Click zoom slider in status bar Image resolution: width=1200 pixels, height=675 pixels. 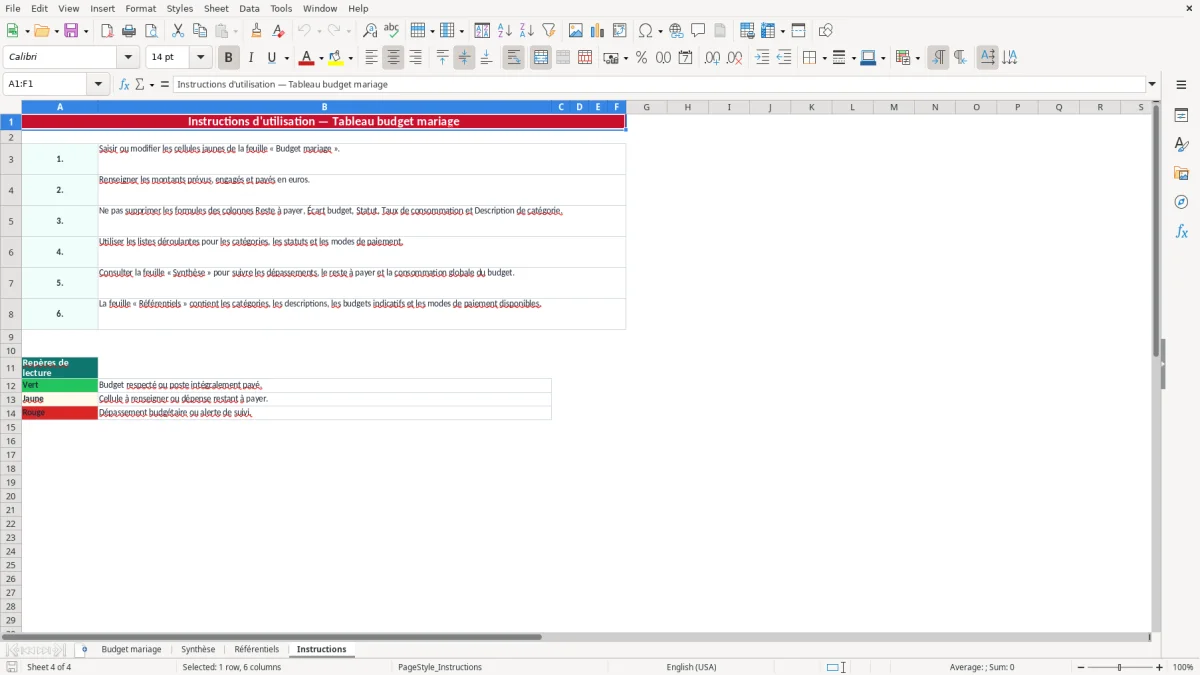(1120, 667)
